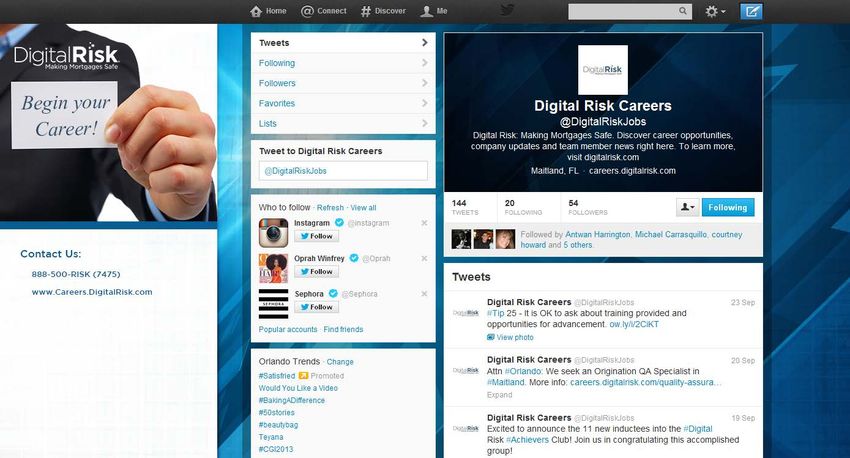This screenshot has width=850, height=458.
Task: Follow the Instagram account
Action: coord(317,237)
